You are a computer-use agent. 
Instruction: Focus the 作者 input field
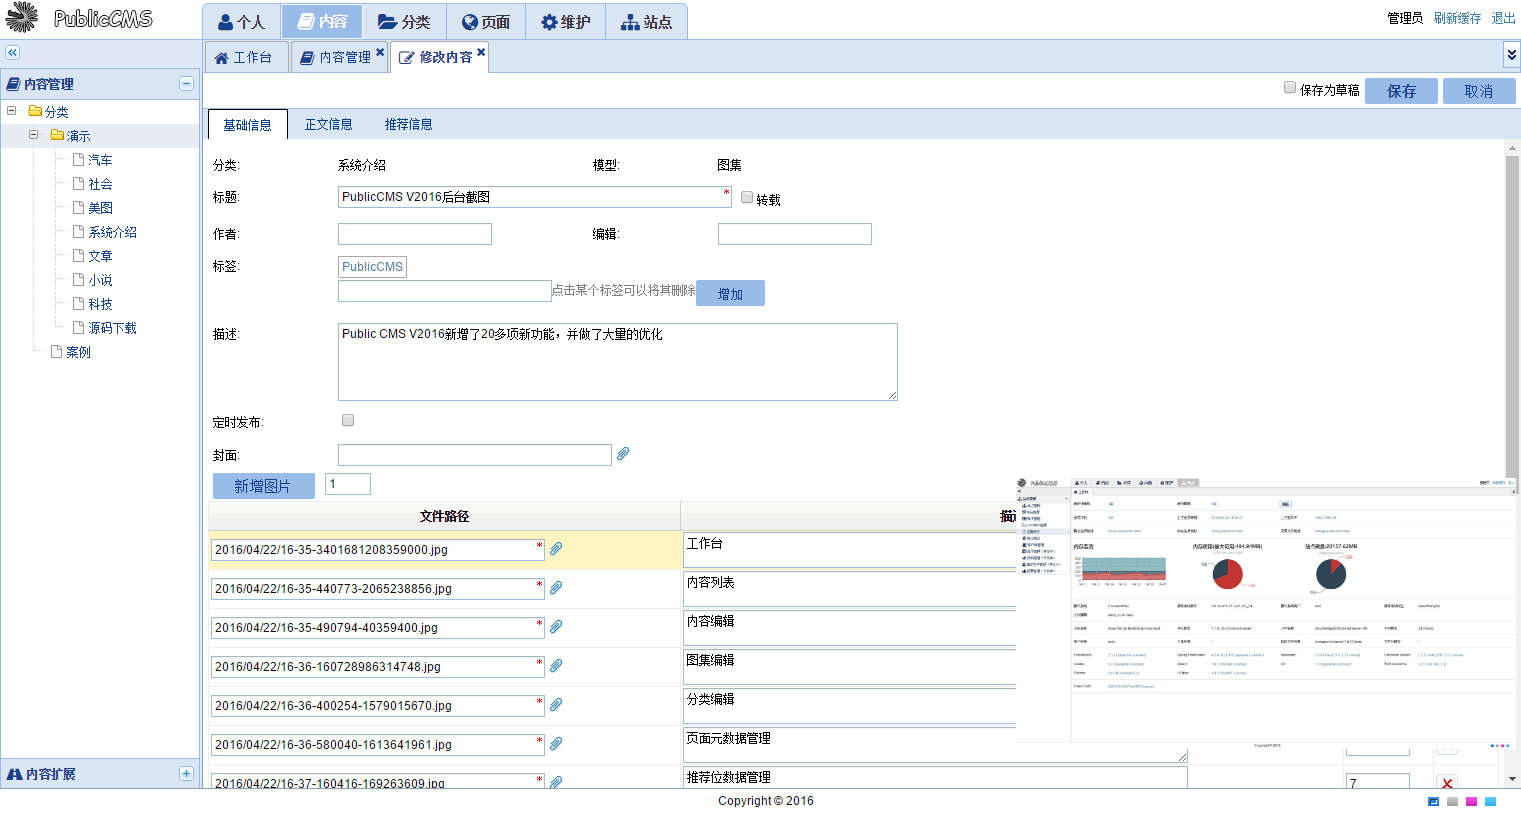pyautogui.click(x=415, y=234)
